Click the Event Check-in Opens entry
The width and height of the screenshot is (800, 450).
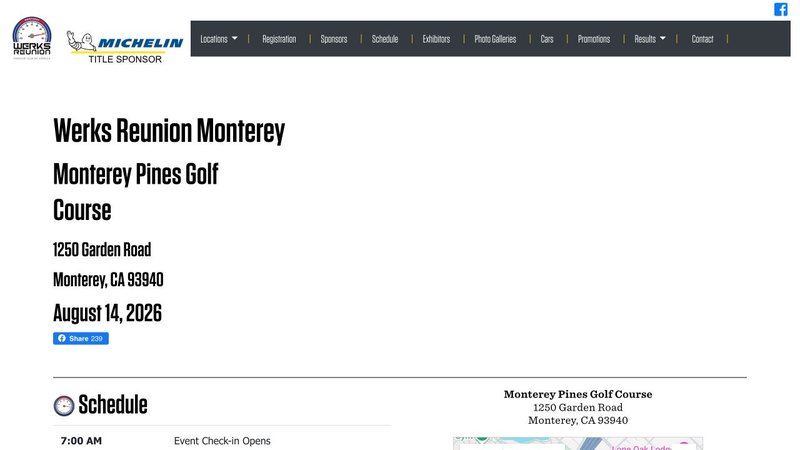click(x=222, y=441)
